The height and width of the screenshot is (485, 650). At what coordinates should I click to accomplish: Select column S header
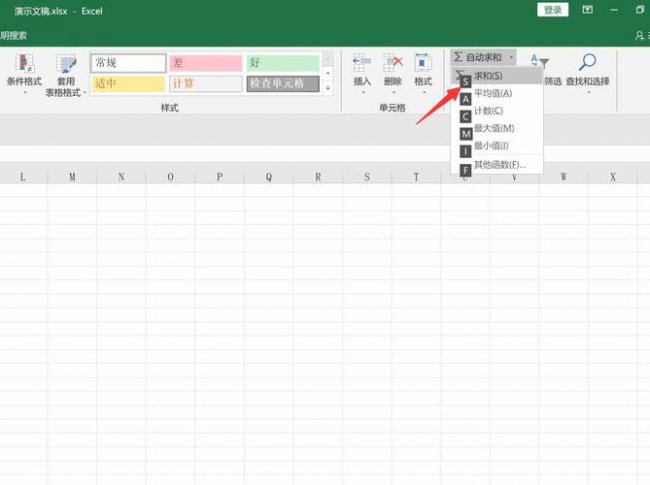367,177
